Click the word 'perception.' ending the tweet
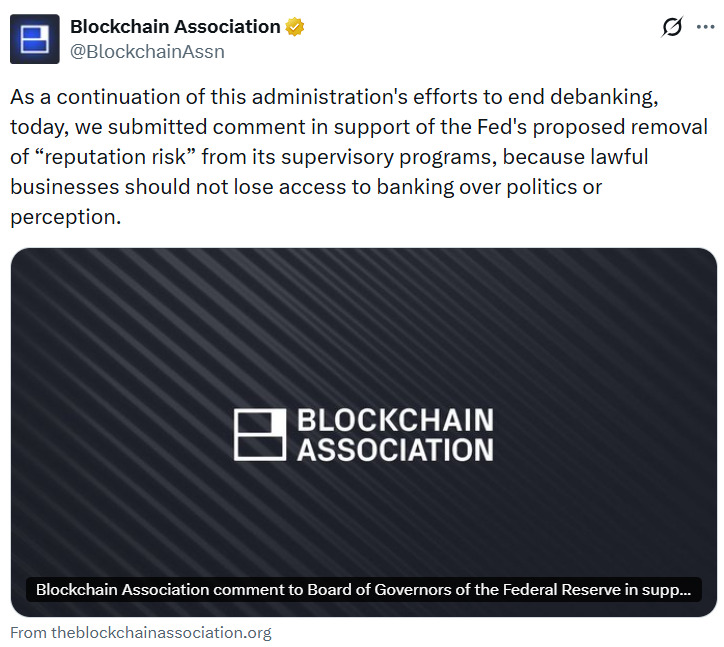The height and width of the screenshot is (647, 724). (x=65, y=217)
